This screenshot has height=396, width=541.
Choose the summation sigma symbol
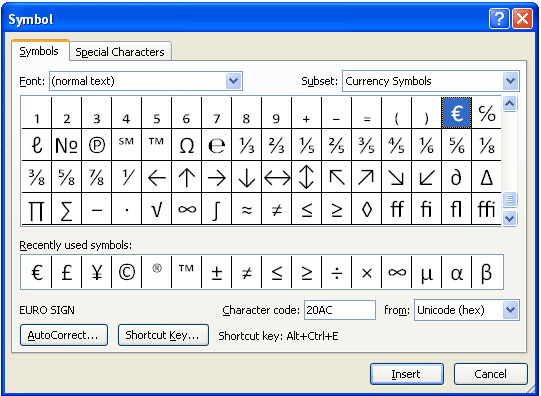(x=66, y=209)
